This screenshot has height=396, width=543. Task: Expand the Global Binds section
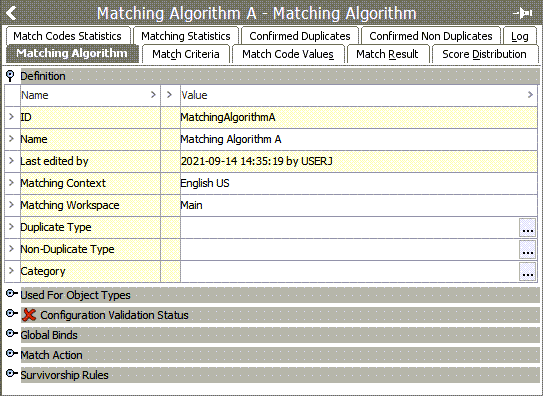tap(11, 334)
